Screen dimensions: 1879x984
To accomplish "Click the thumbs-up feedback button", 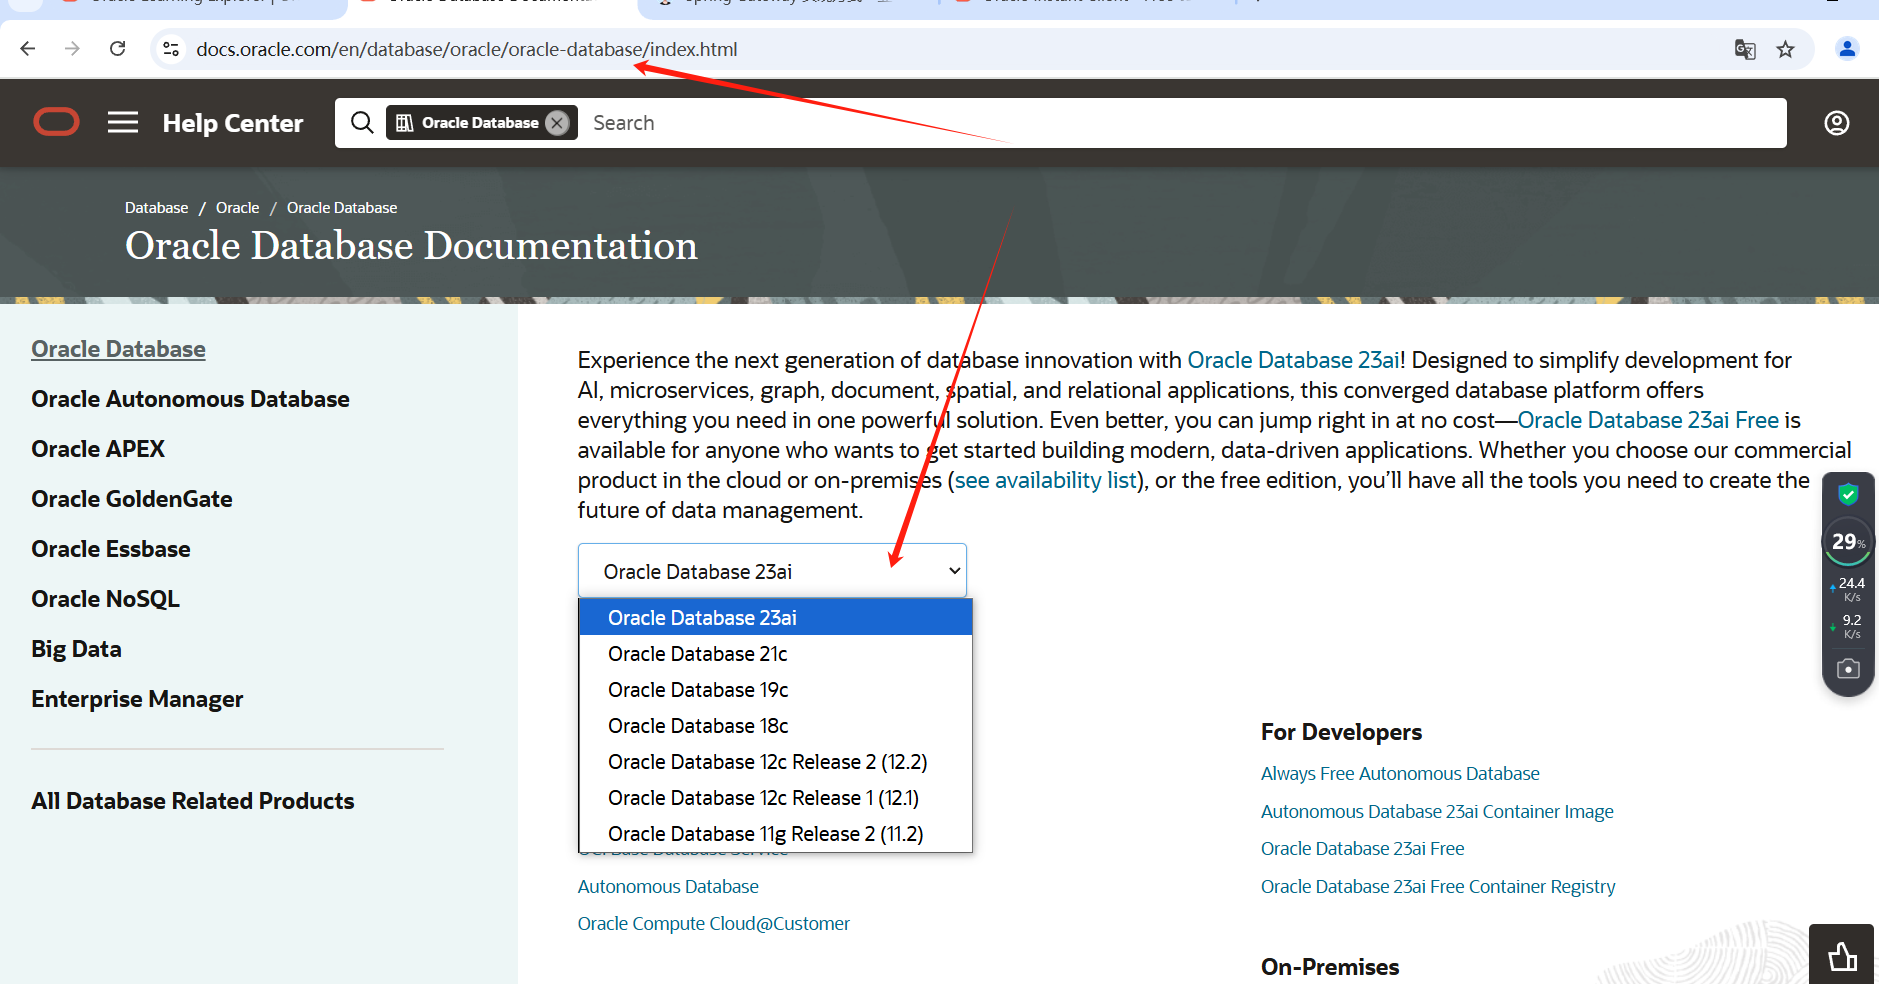I will point(1842,956).
